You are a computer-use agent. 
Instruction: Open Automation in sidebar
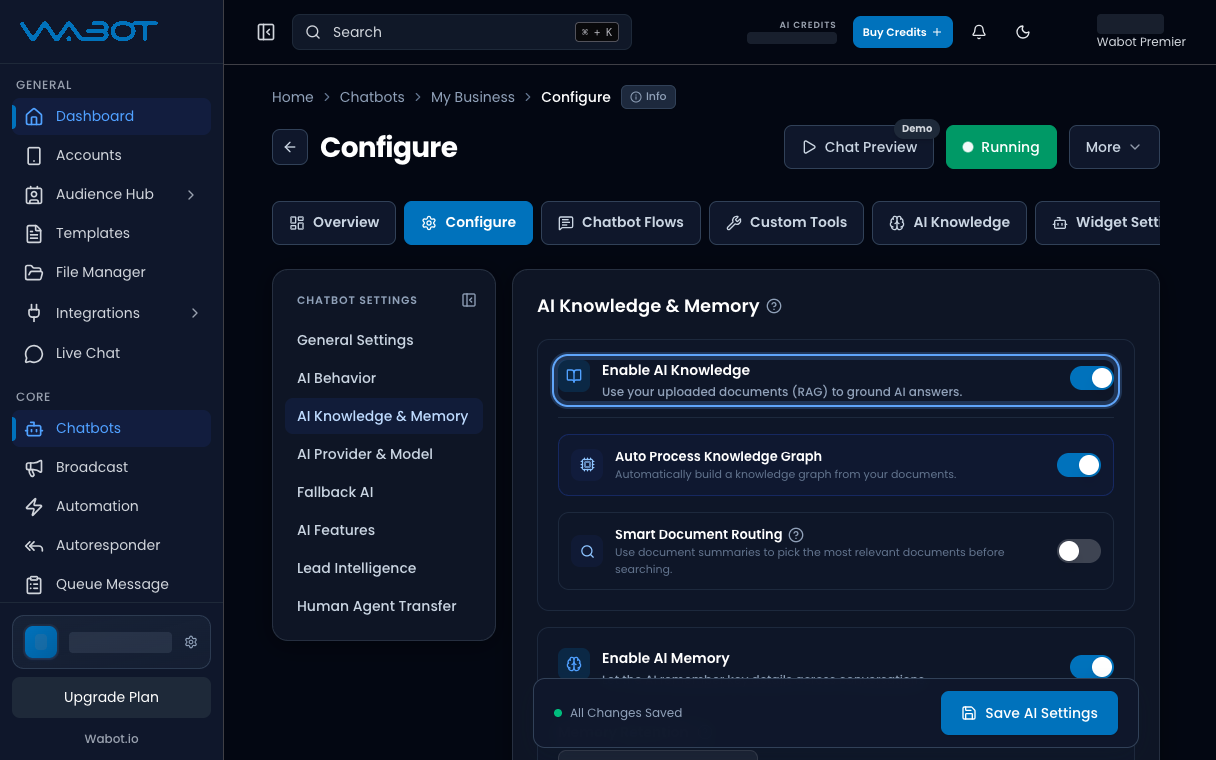coord(112,506)
